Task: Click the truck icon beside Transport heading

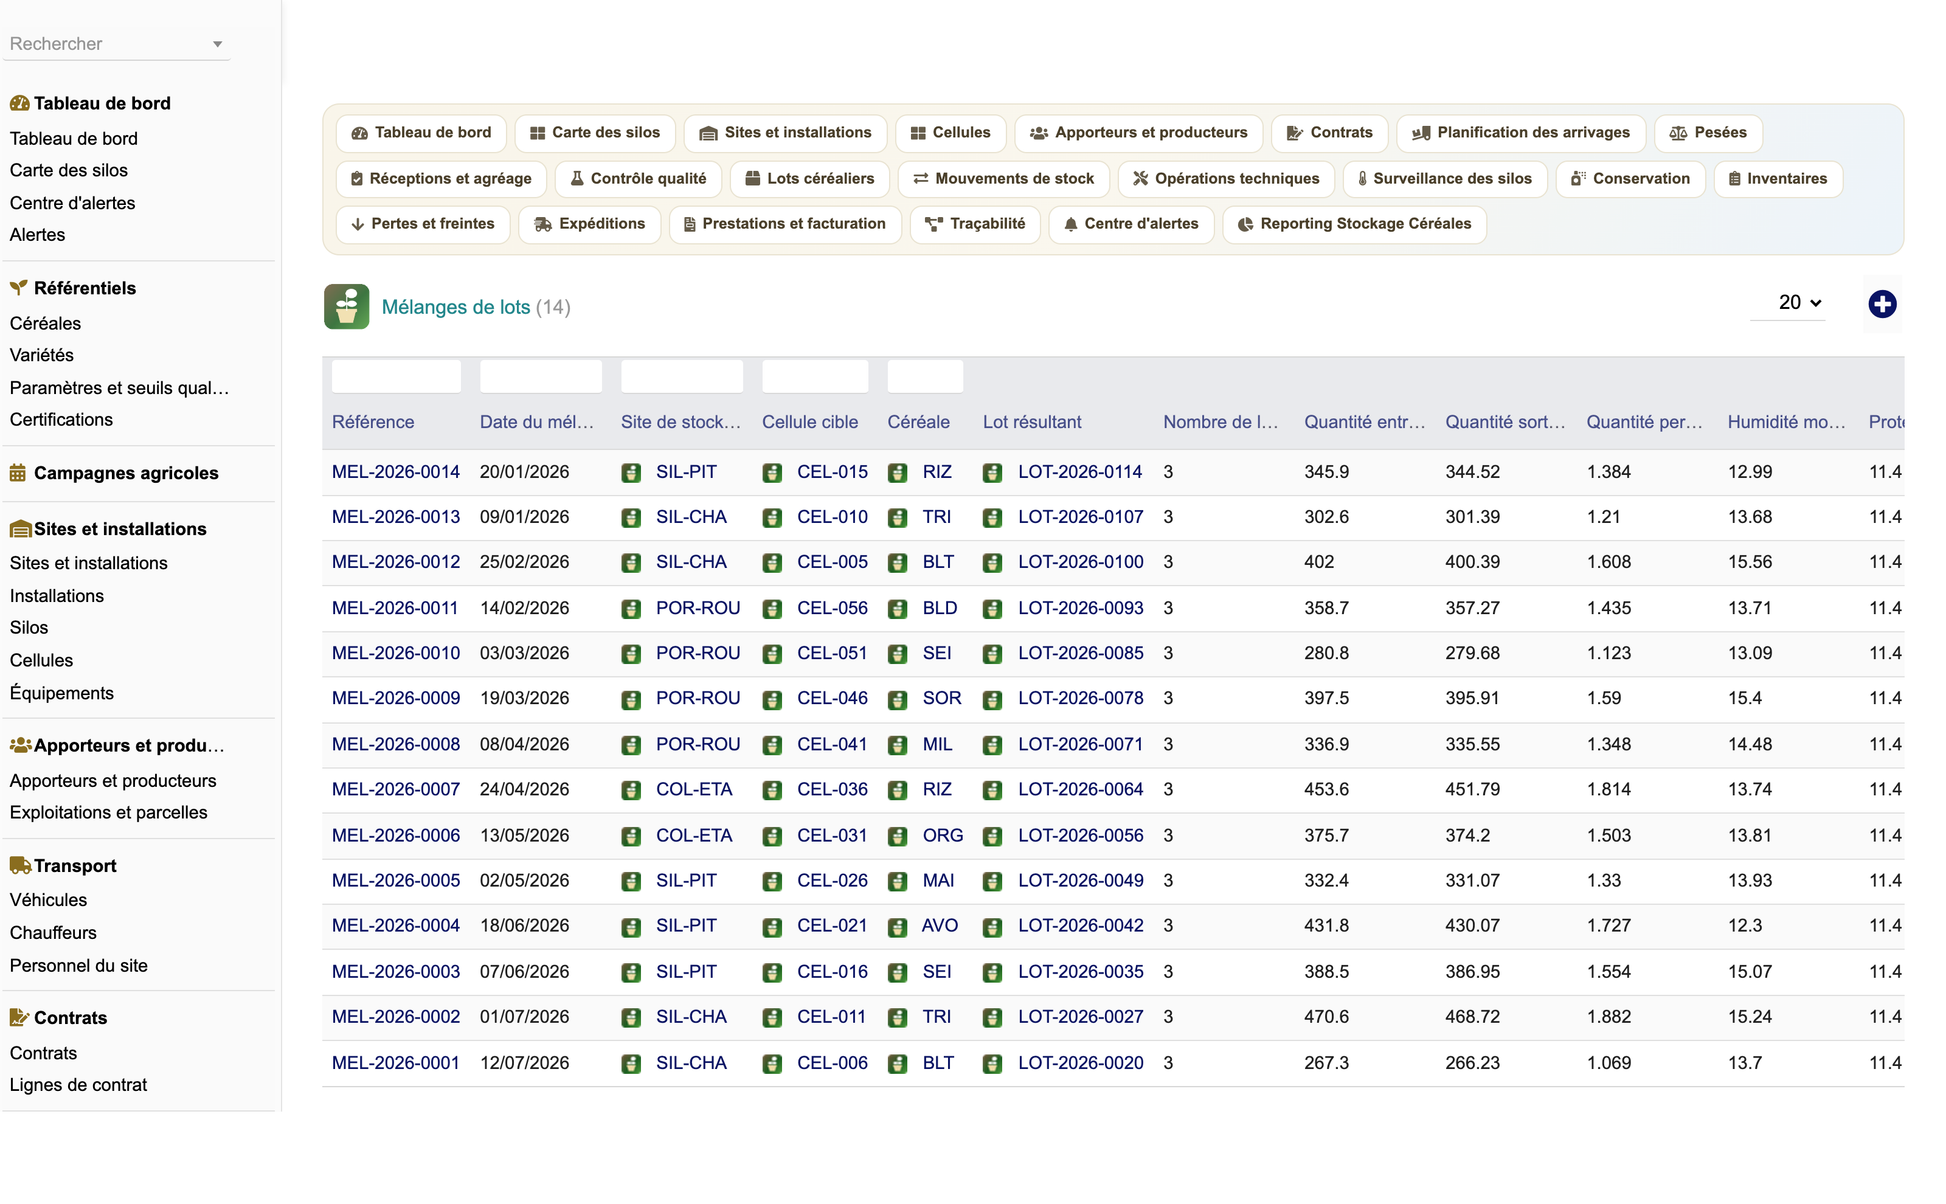Action: (x=20, y=865)
